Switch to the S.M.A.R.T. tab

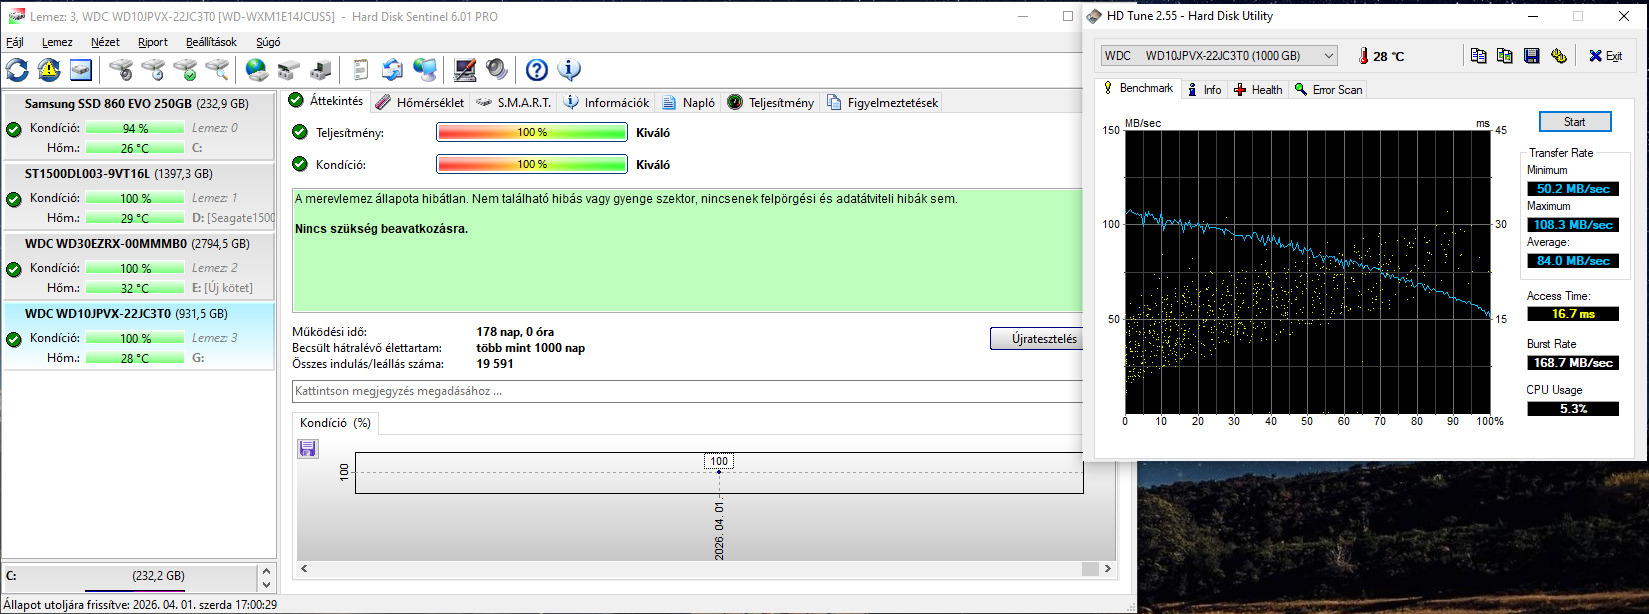pos(514,102)
